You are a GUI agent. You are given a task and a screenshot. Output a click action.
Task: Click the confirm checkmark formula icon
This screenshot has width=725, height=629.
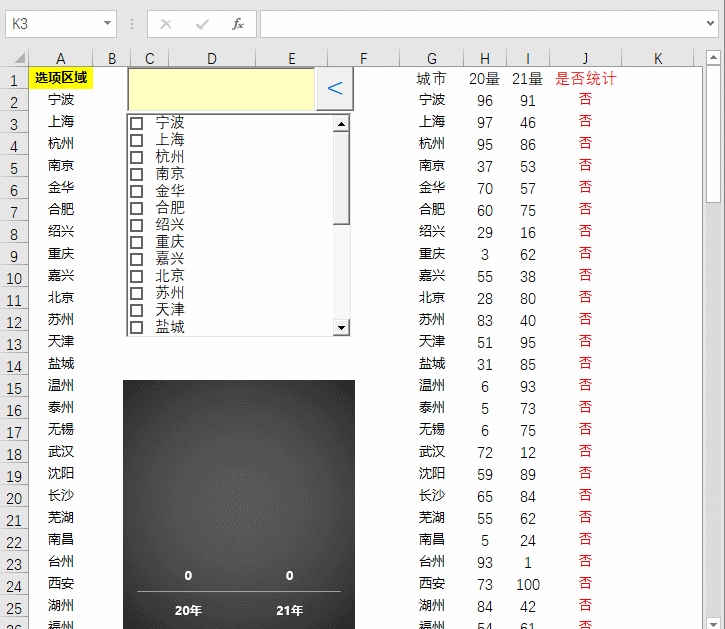(x=202, y=24)
